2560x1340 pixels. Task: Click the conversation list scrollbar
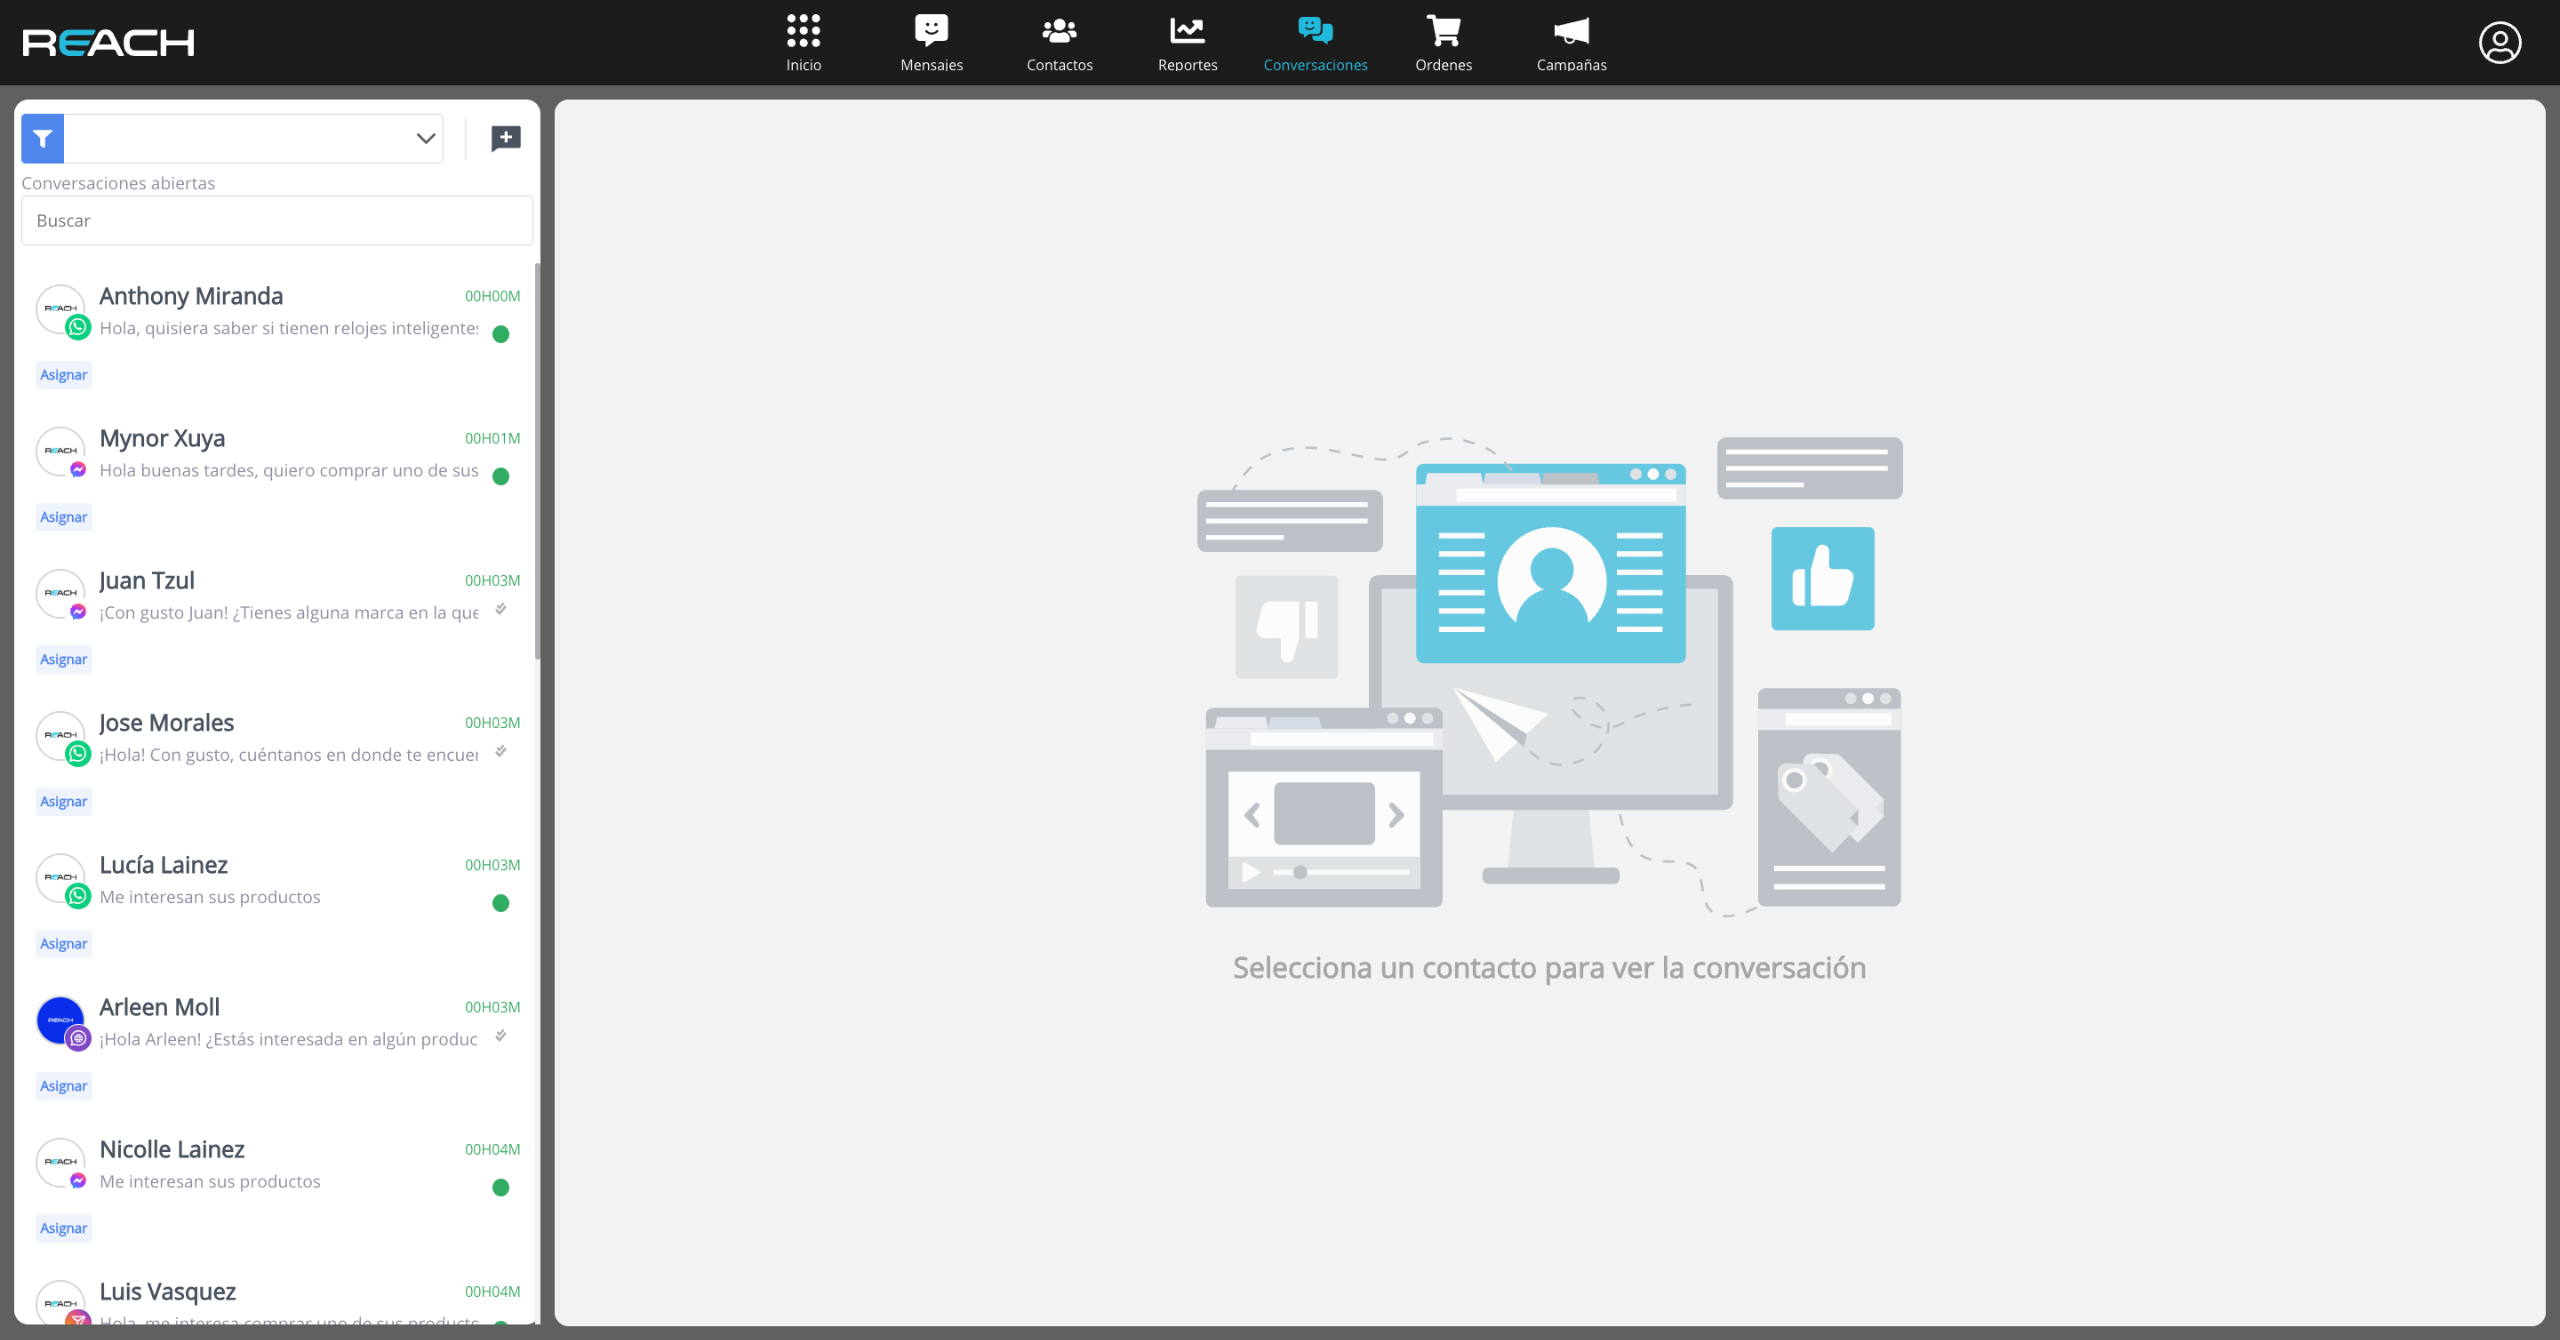pos(537,460)
